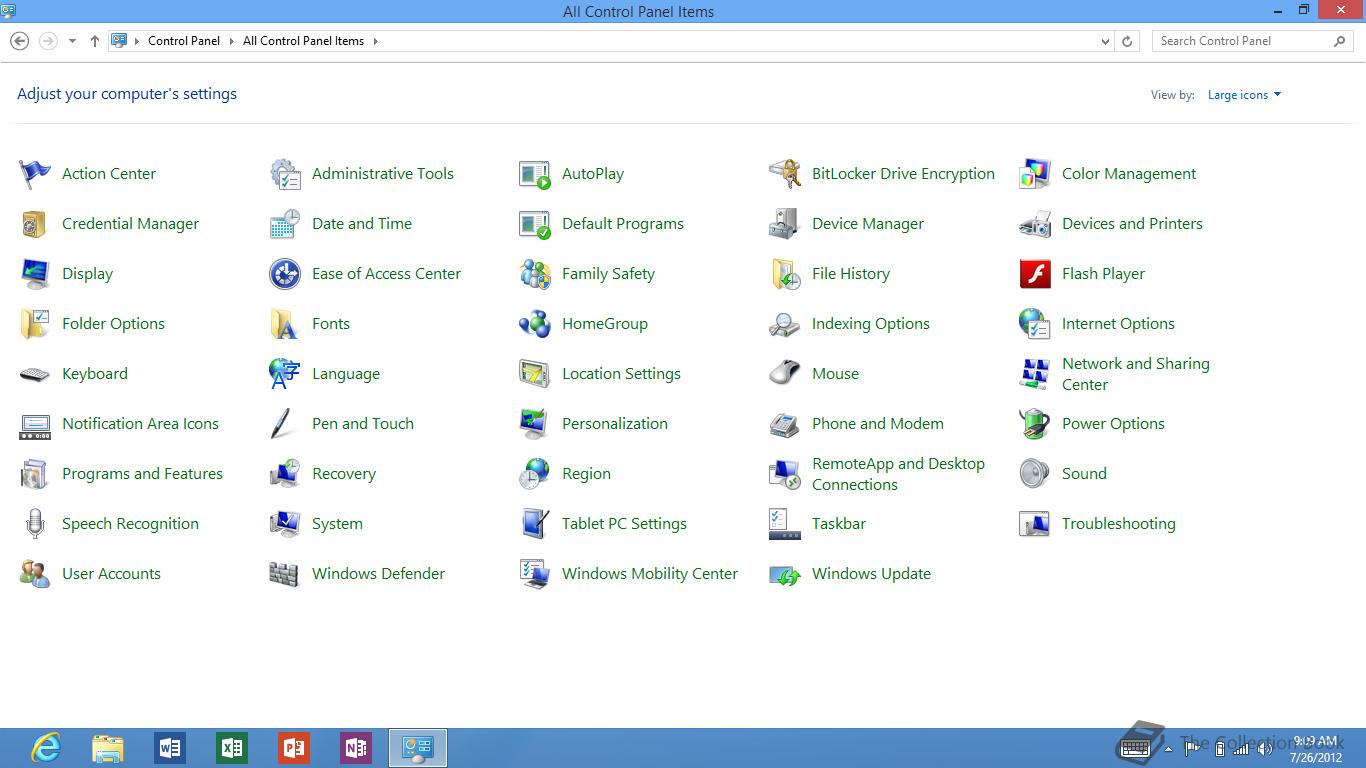Image resolution: width=1366 pixels, height=768 pixels.
Task: Open the Phone and Modem link
Action: click(x=878, y=424)
